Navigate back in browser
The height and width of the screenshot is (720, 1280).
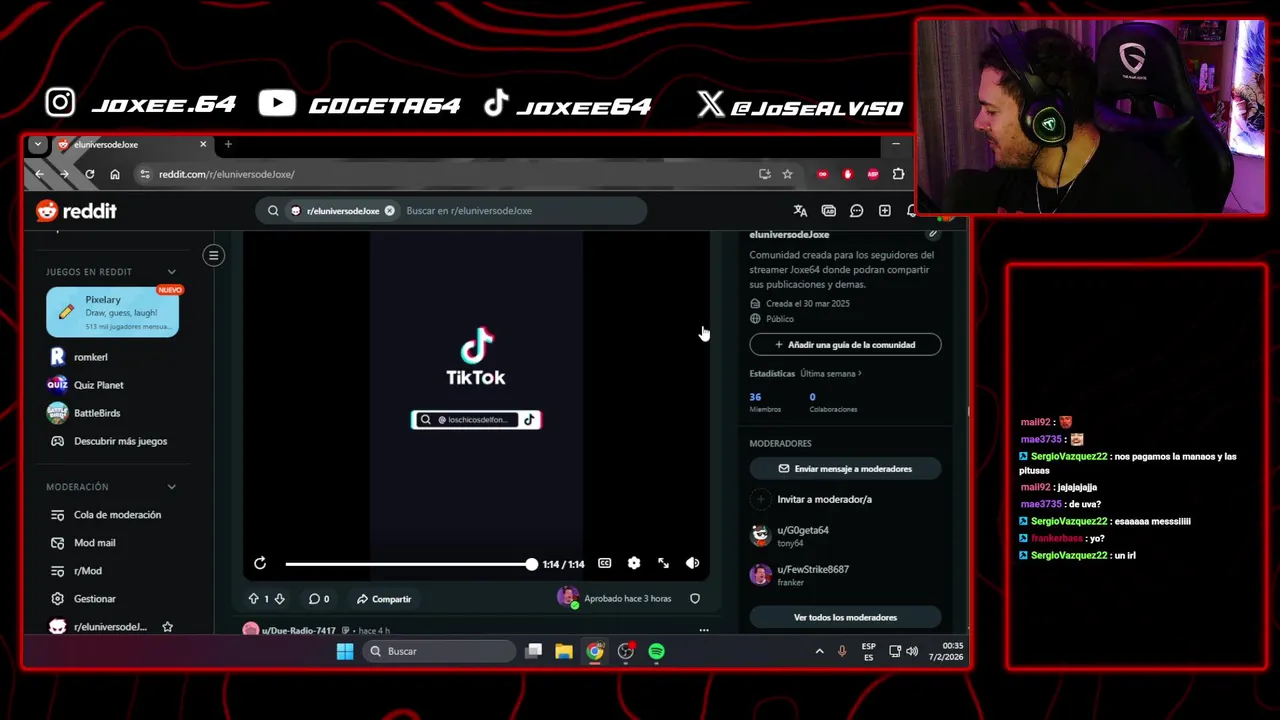click(x=39, y=174)
